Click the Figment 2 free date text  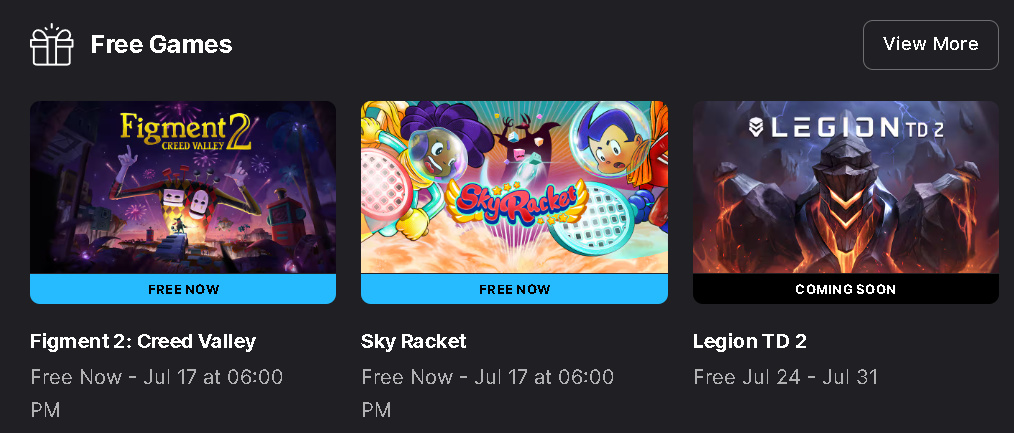click(x=156, y=393)
